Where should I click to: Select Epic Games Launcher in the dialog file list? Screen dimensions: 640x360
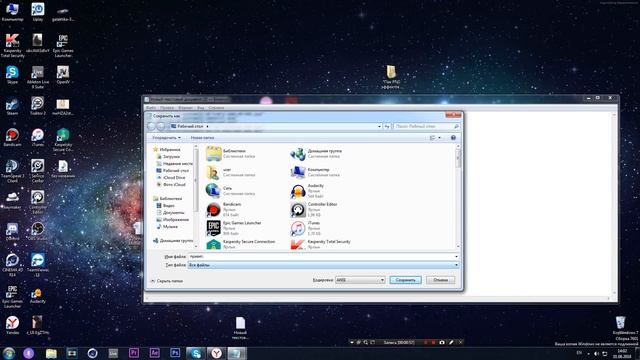point(234,228)
